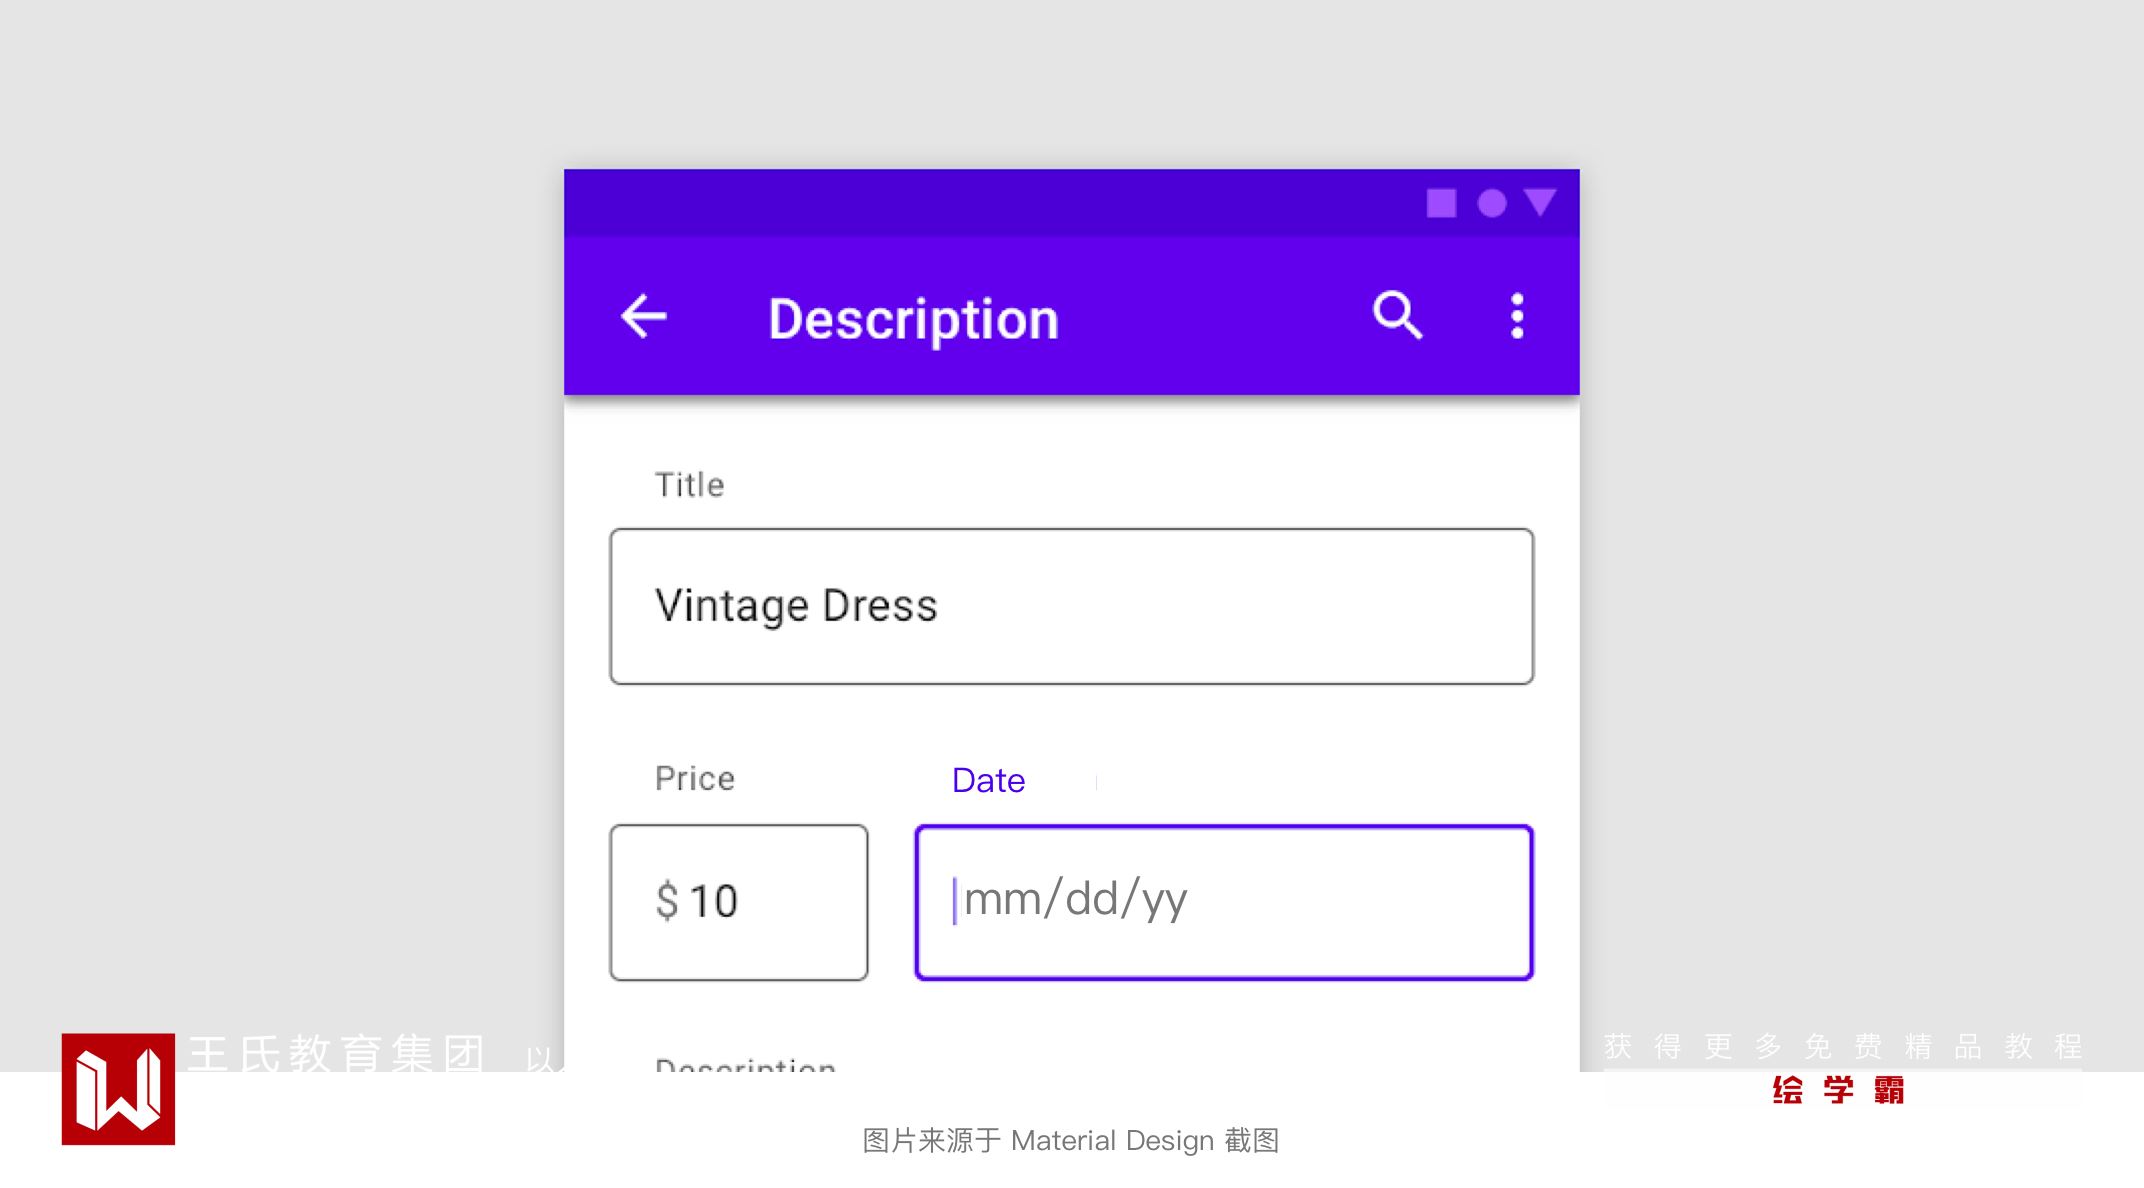Click the Date field with mm/dd/yy placeholder
Viewport: 2144px width, 1188px height.
1223,902
